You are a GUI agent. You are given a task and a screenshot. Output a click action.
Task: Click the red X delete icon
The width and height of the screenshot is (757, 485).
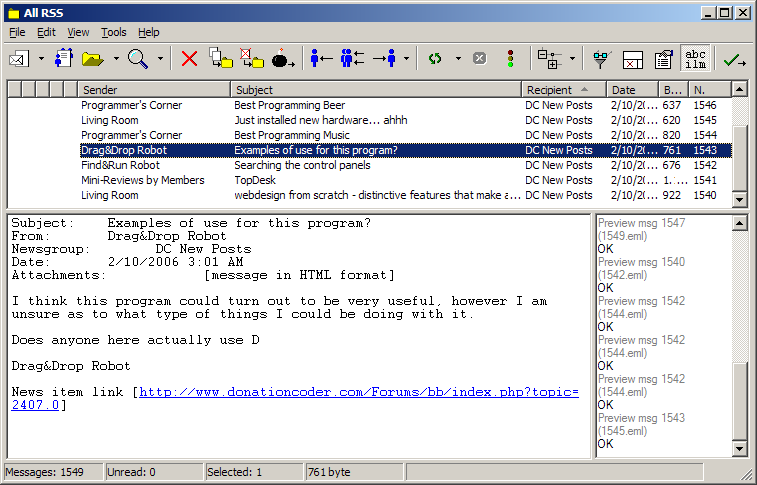pos(189,59)
